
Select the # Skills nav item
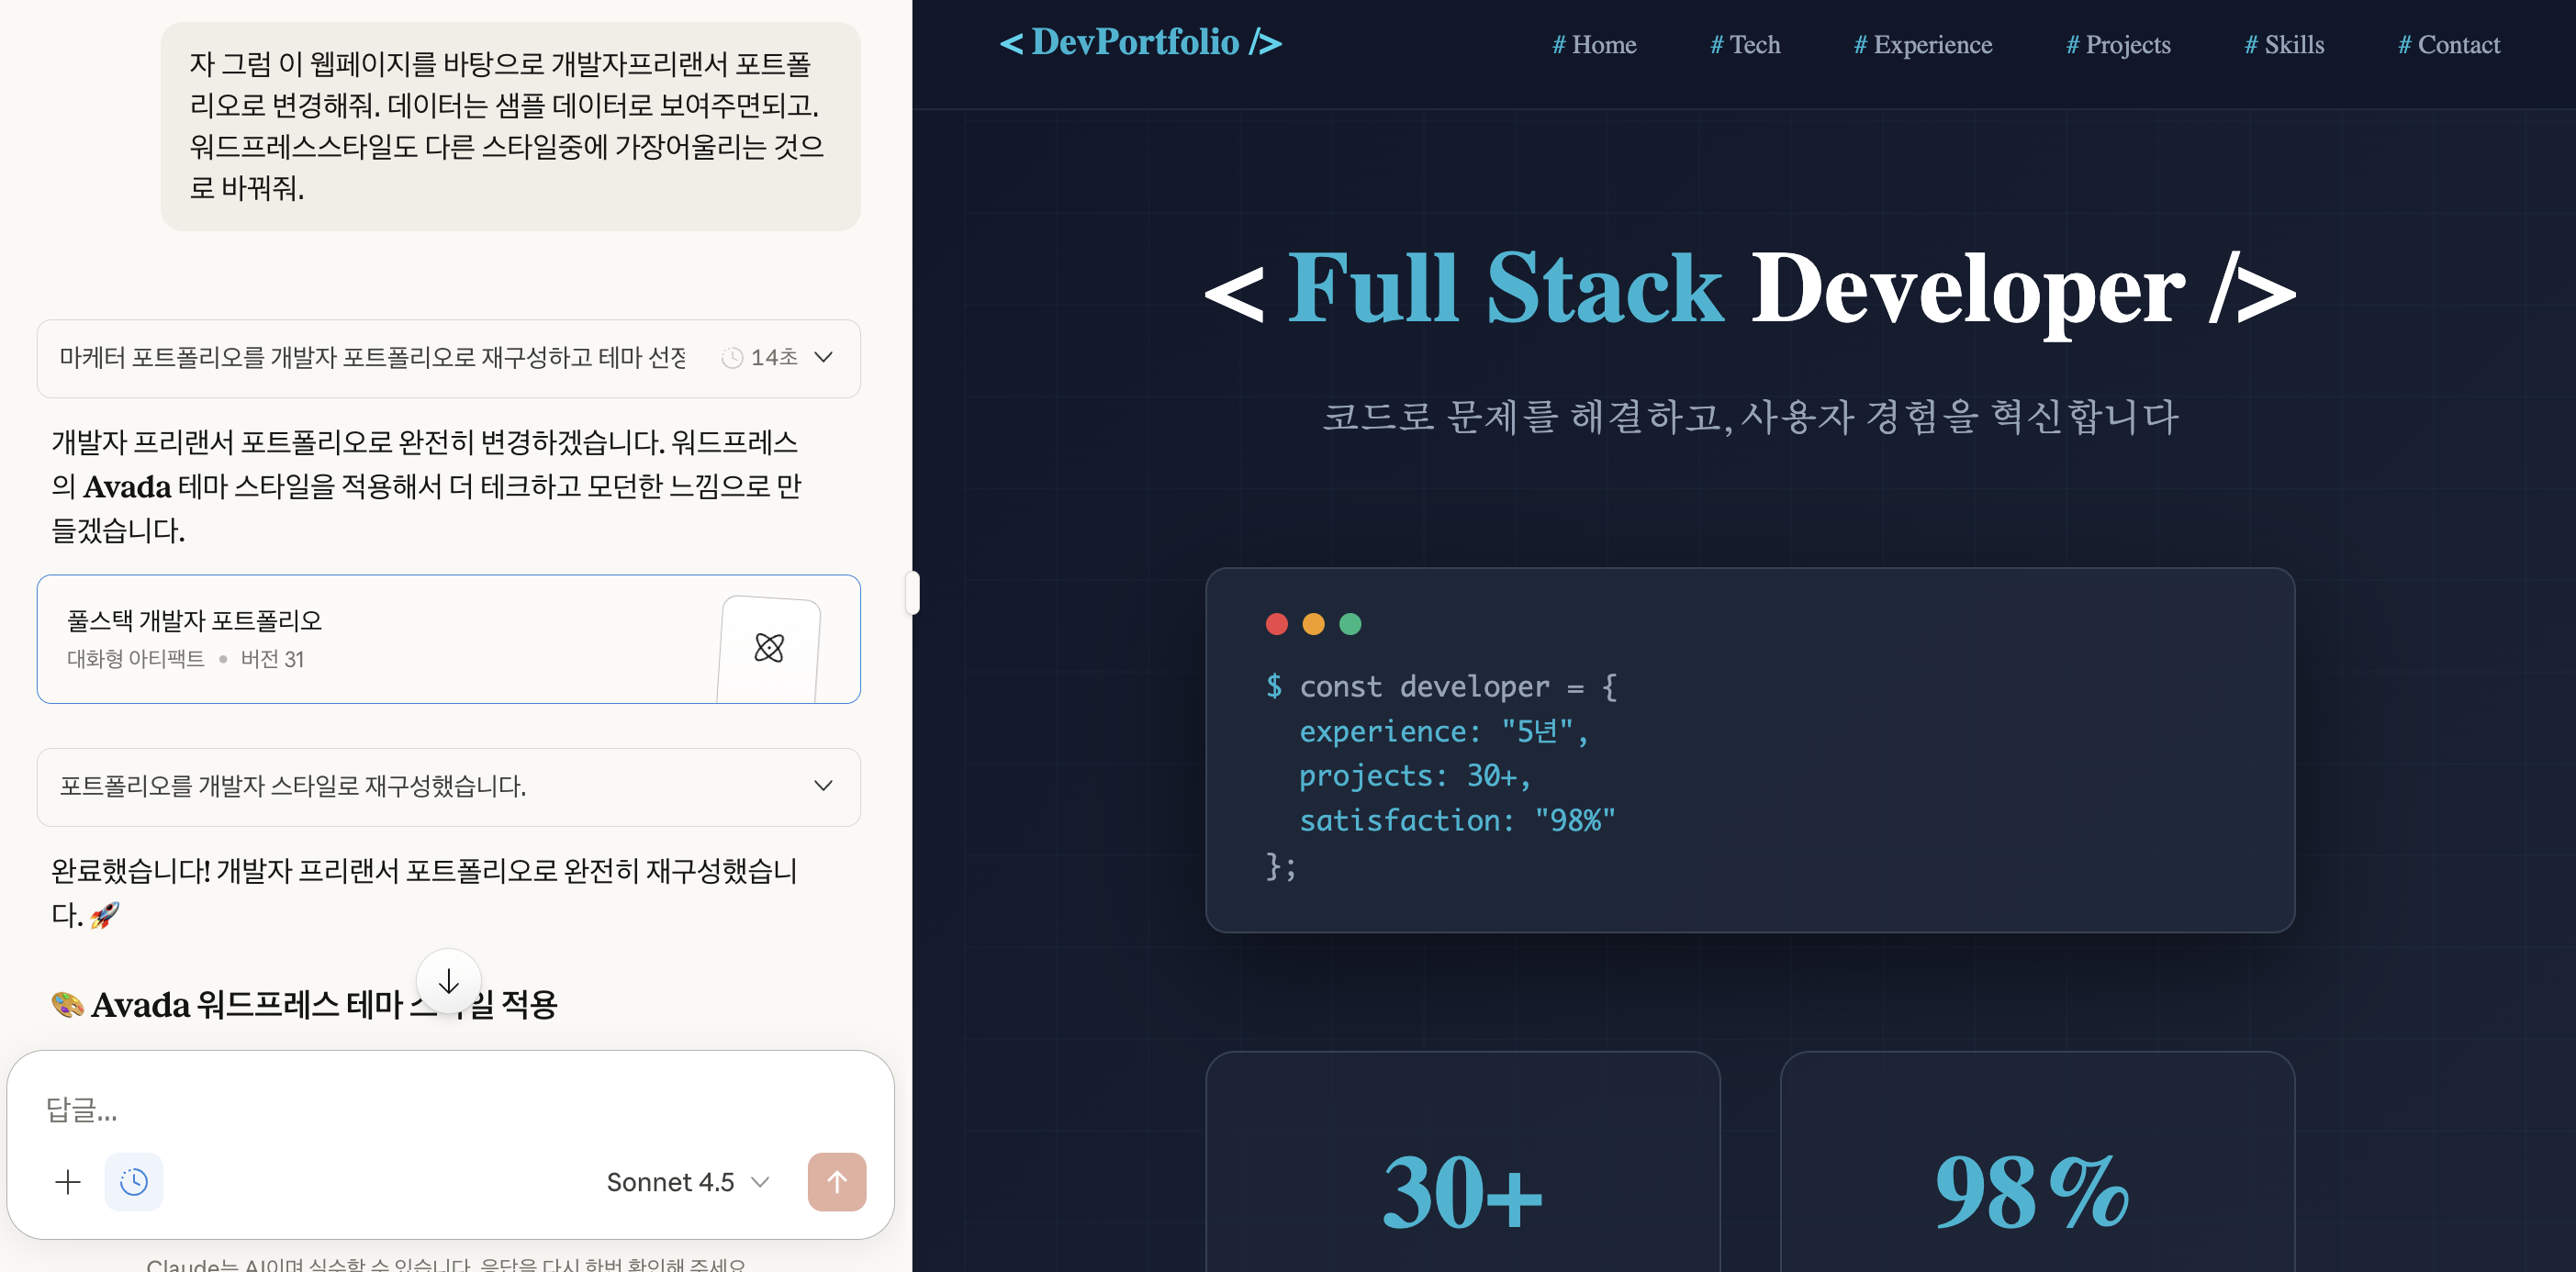point(2284,45)
